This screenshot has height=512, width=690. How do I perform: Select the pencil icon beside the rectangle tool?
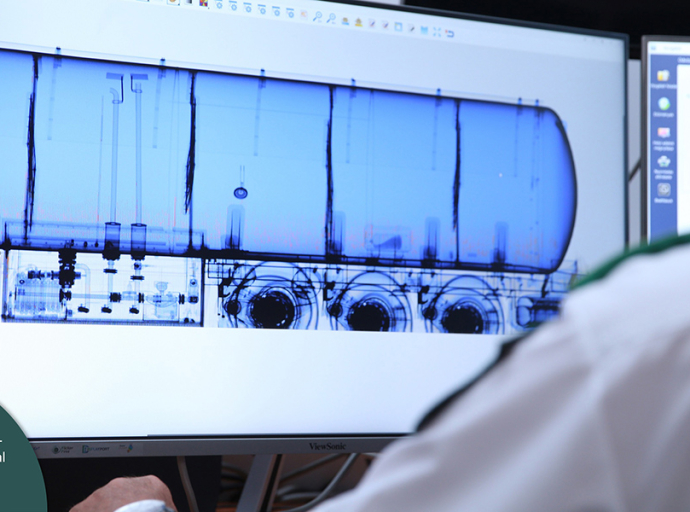pyautogui.click(x=410, y=28)
